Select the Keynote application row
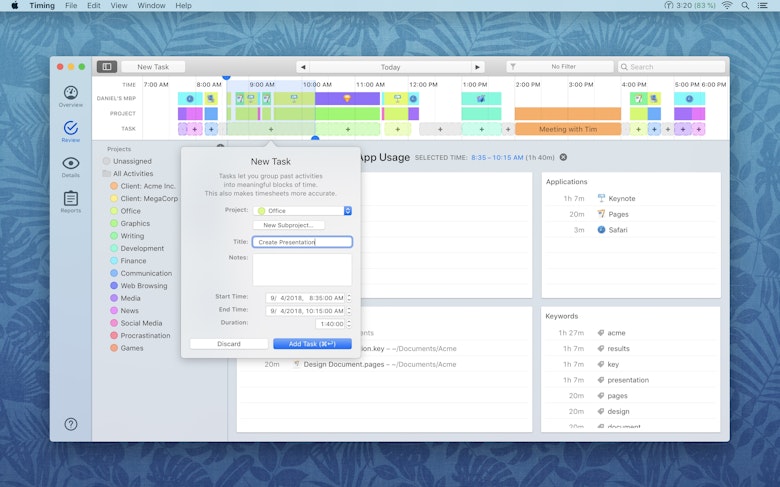Image resolution: width=780 pixels, height=487 pixels. 631,198
